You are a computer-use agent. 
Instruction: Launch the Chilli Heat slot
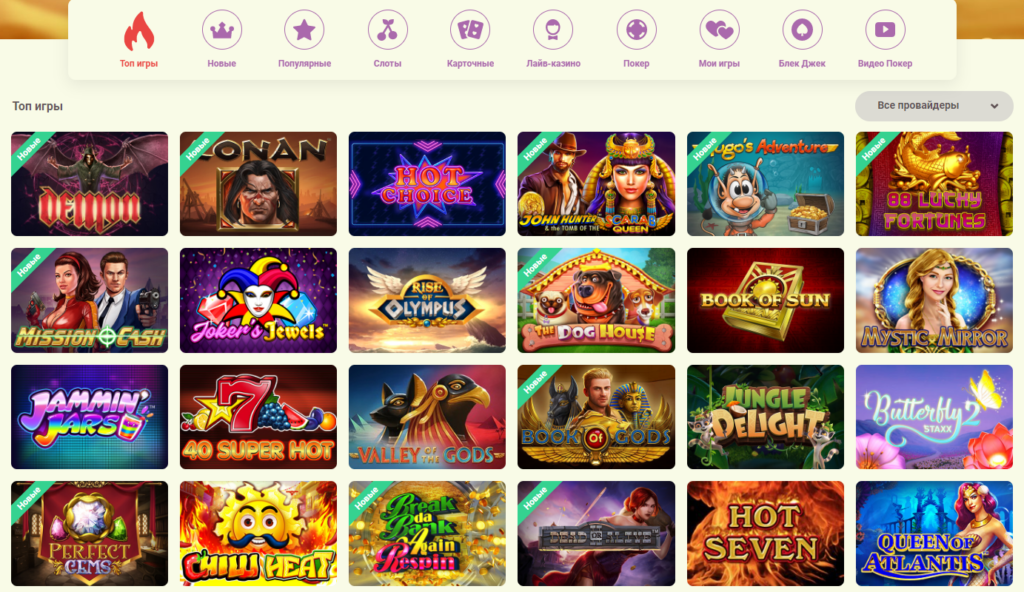pyautogui.click(x=259, y=534)
